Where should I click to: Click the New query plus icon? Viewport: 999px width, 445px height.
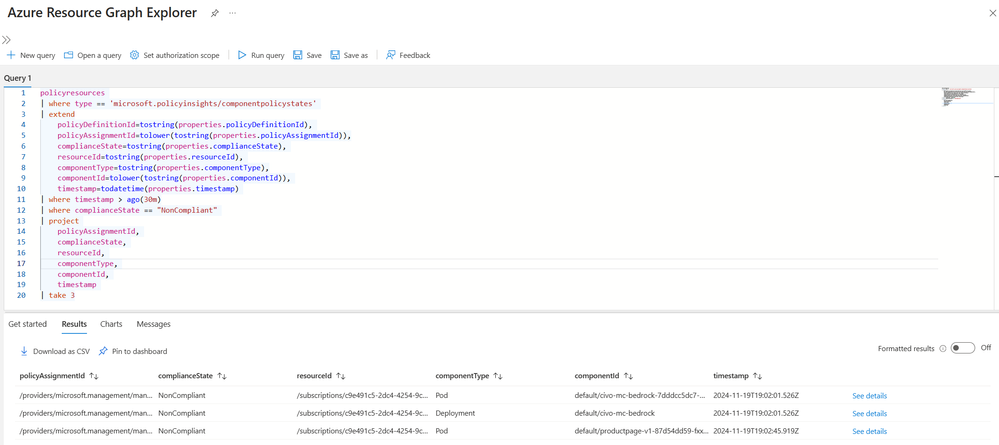[11, 55]
